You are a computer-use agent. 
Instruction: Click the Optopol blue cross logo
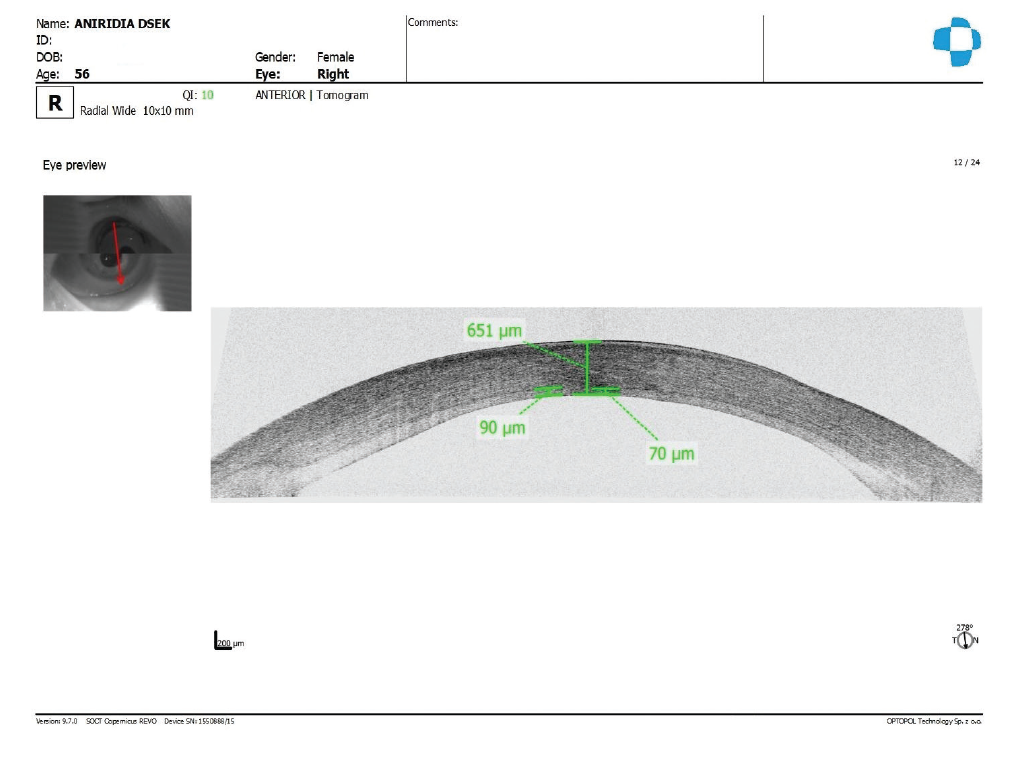click(956, 41)
